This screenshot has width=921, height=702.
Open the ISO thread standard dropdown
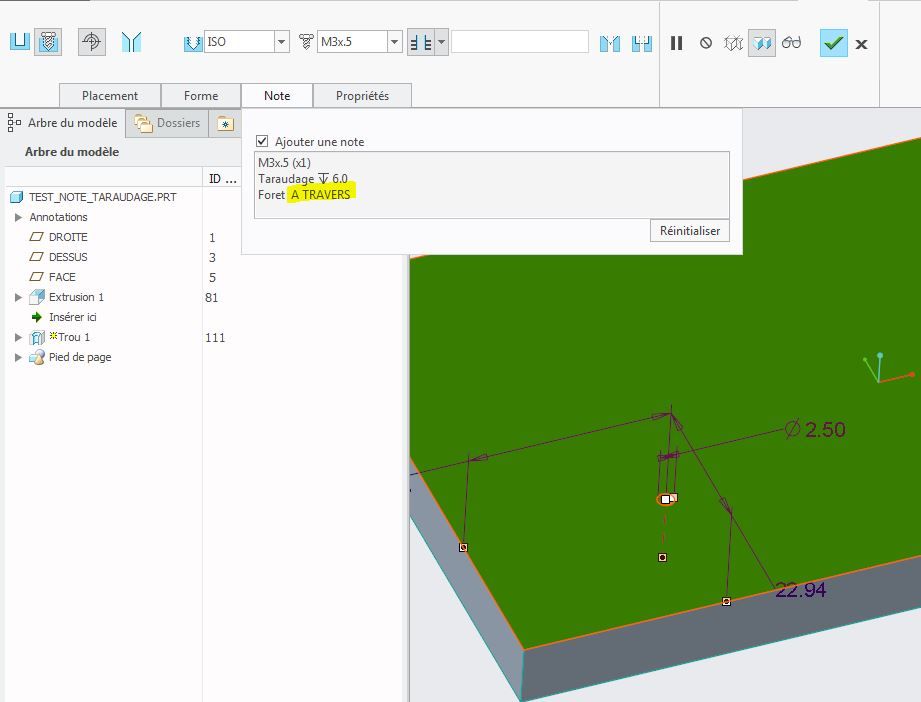click(x=282, y=42)
